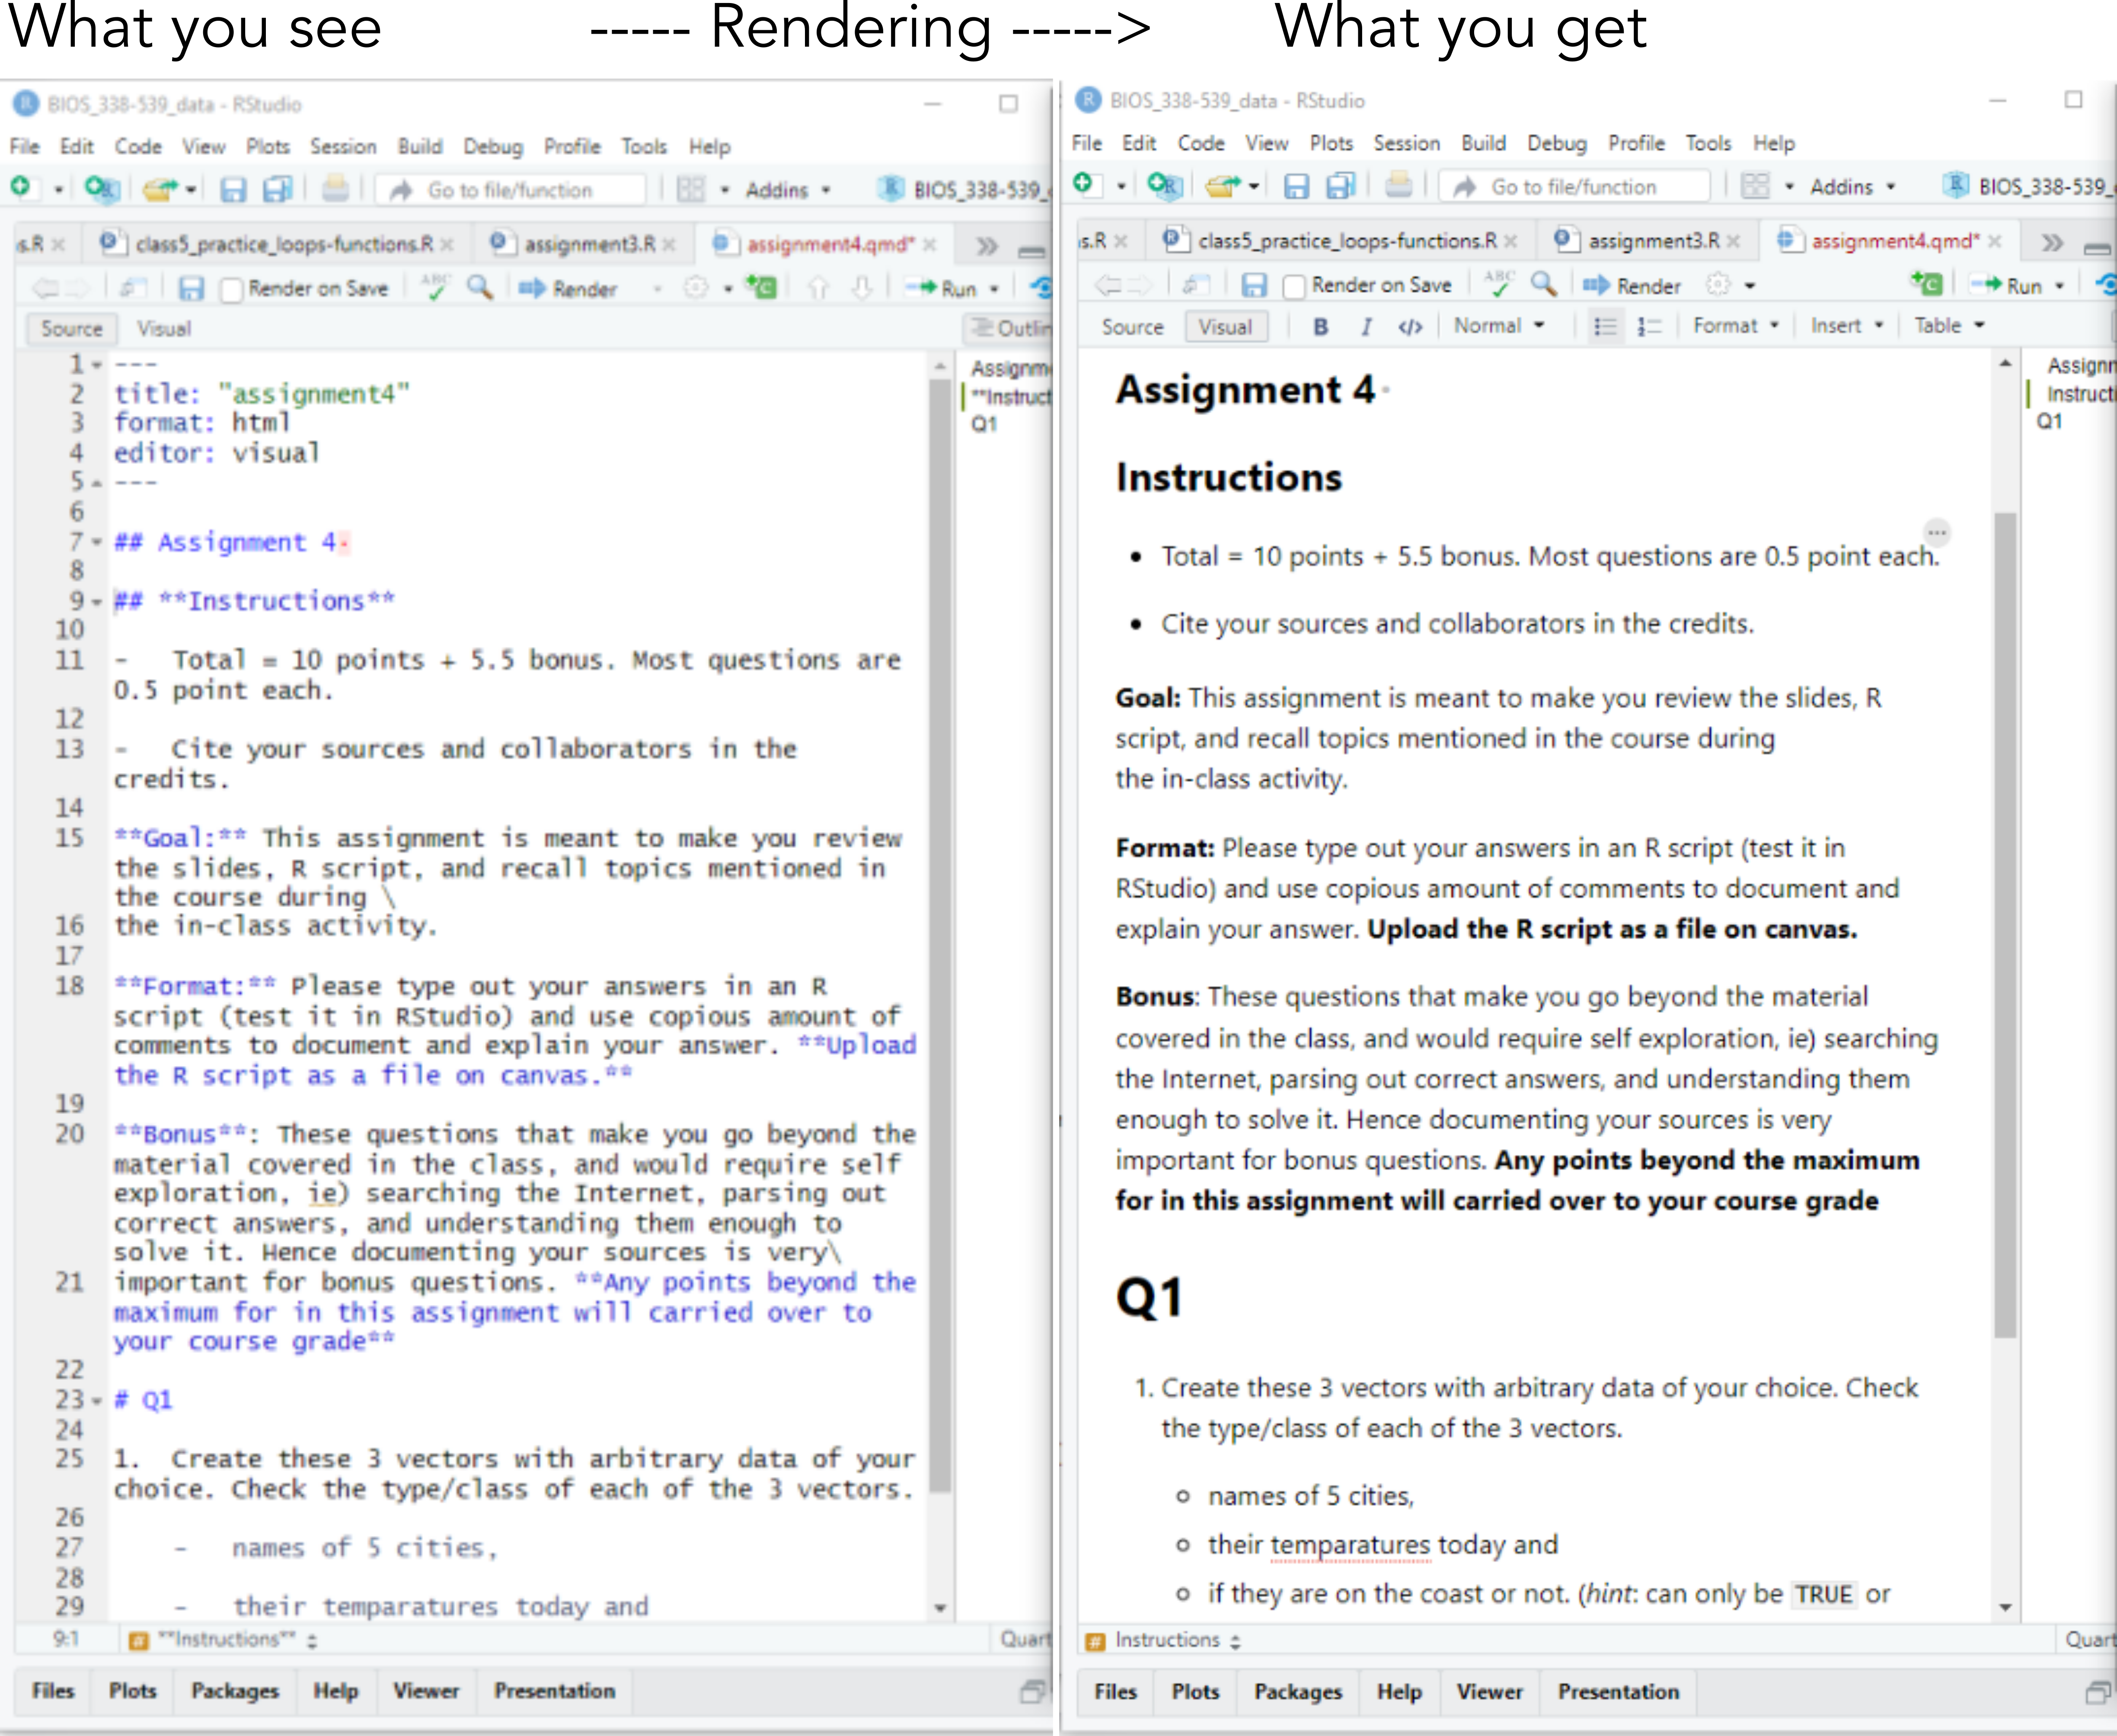Click Bold icon in visual editor toolbar
Screen dimensions: 2117x1736
point(1320,326)
